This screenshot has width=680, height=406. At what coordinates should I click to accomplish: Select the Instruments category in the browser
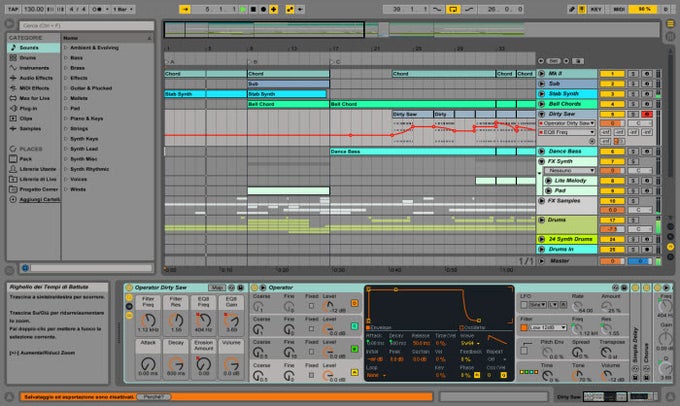[x=33, y=68]
